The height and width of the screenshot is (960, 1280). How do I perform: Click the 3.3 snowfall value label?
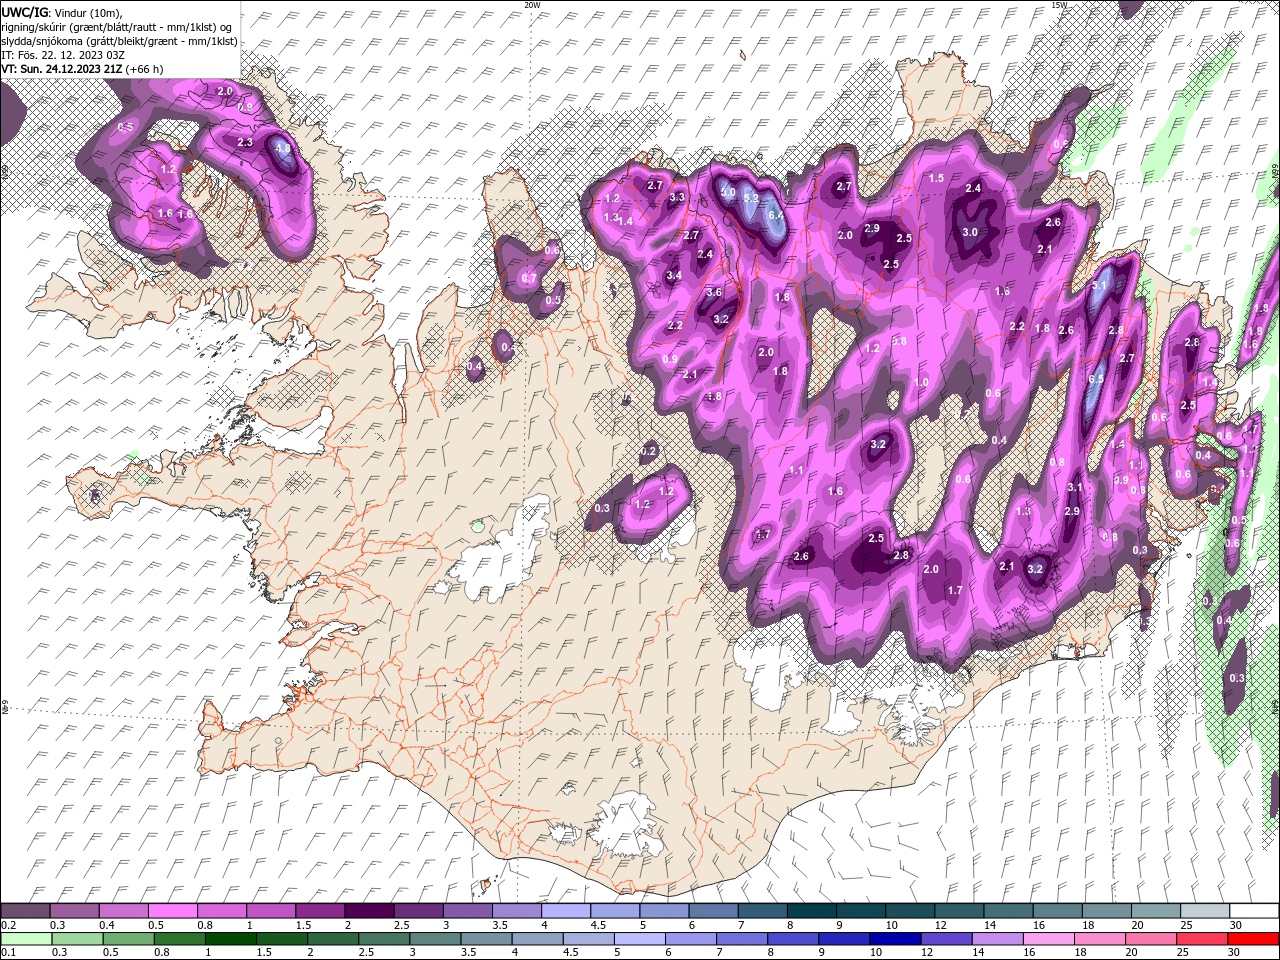tap(677, 197)
